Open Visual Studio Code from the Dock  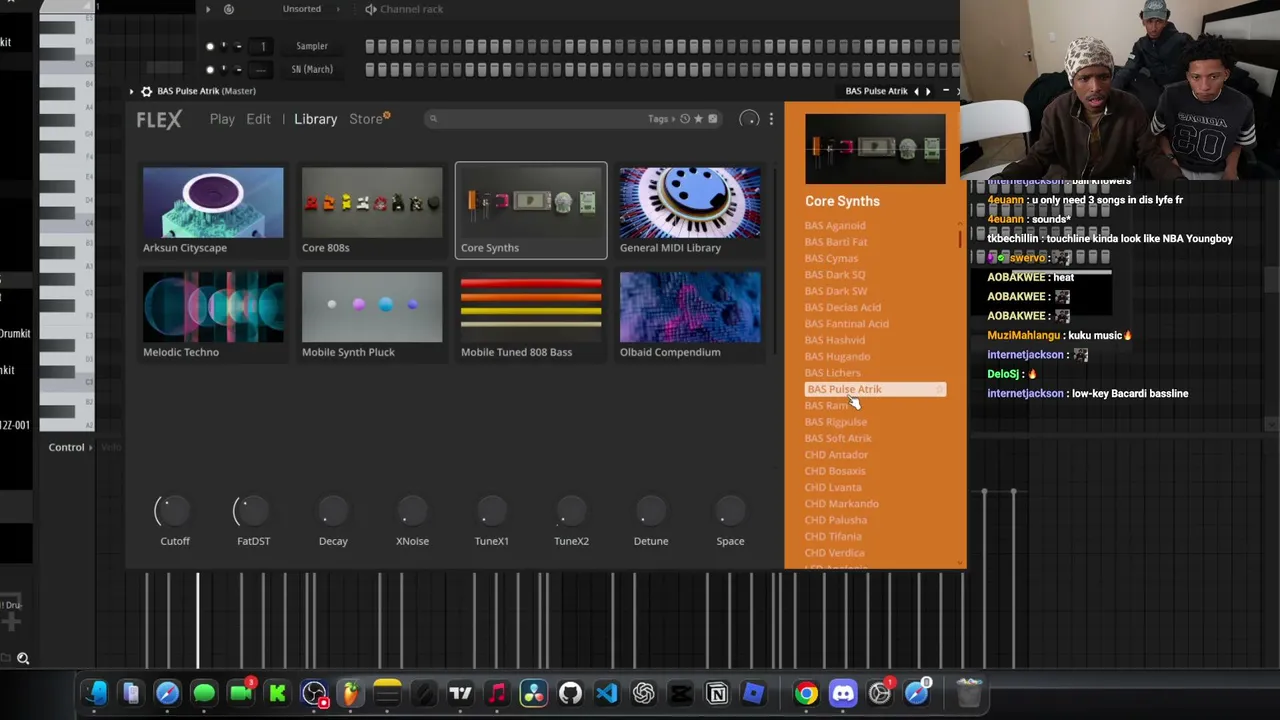607,693
